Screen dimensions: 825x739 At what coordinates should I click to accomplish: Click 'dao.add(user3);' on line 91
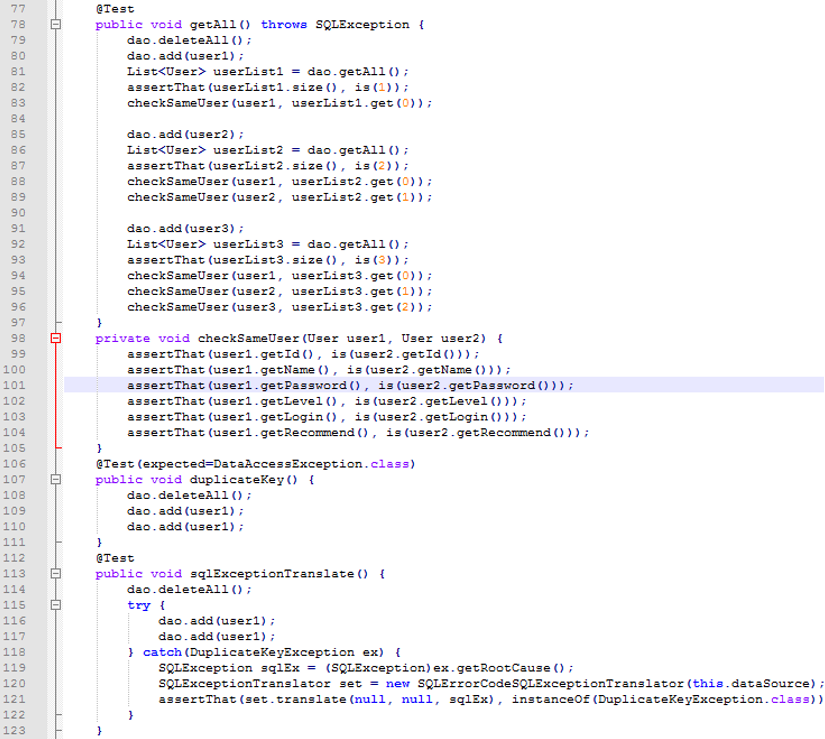click(x=185, y=229)
